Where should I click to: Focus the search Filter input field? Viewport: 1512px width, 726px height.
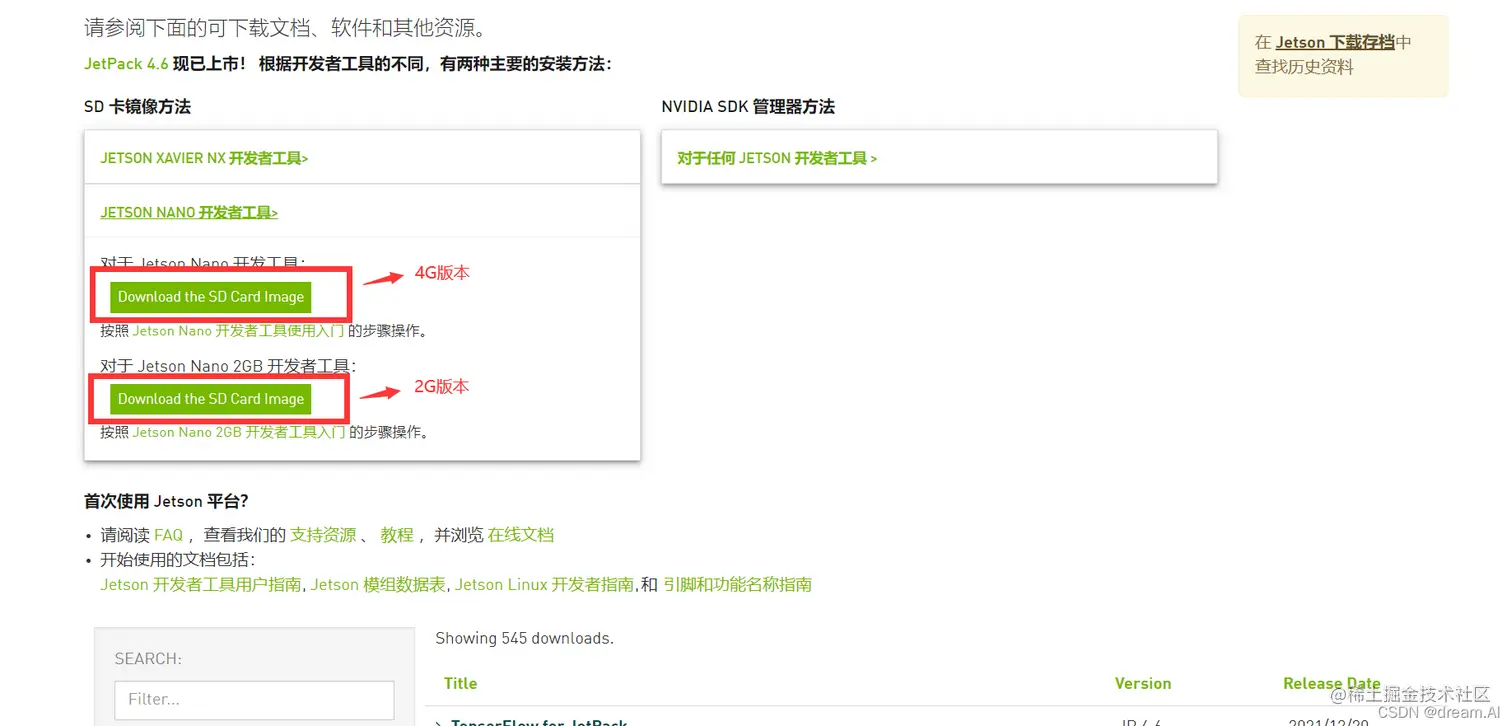click(255, 700)
